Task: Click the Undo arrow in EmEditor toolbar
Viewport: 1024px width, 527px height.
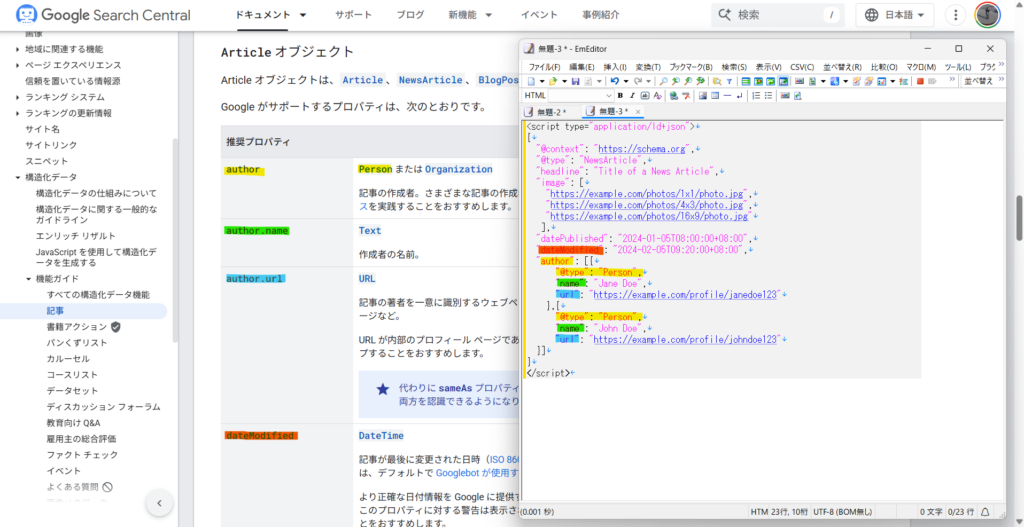Action: pyautogui.click(x=615, y=81)
